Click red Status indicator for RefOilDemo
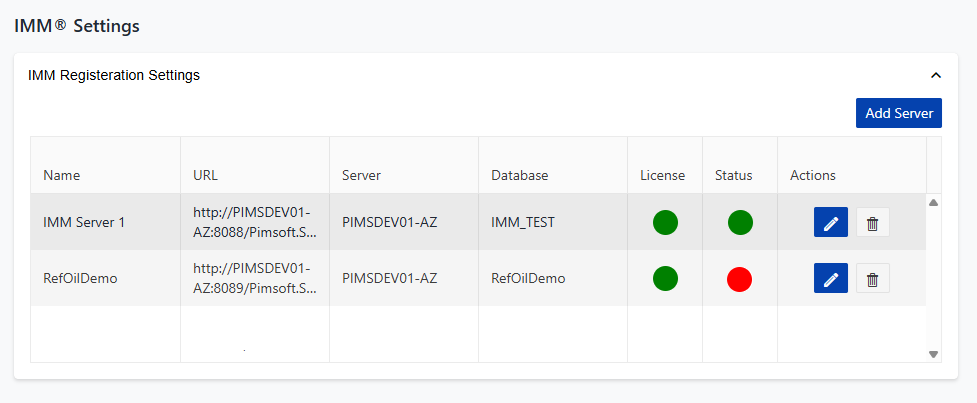 click(x=740, y=278)
